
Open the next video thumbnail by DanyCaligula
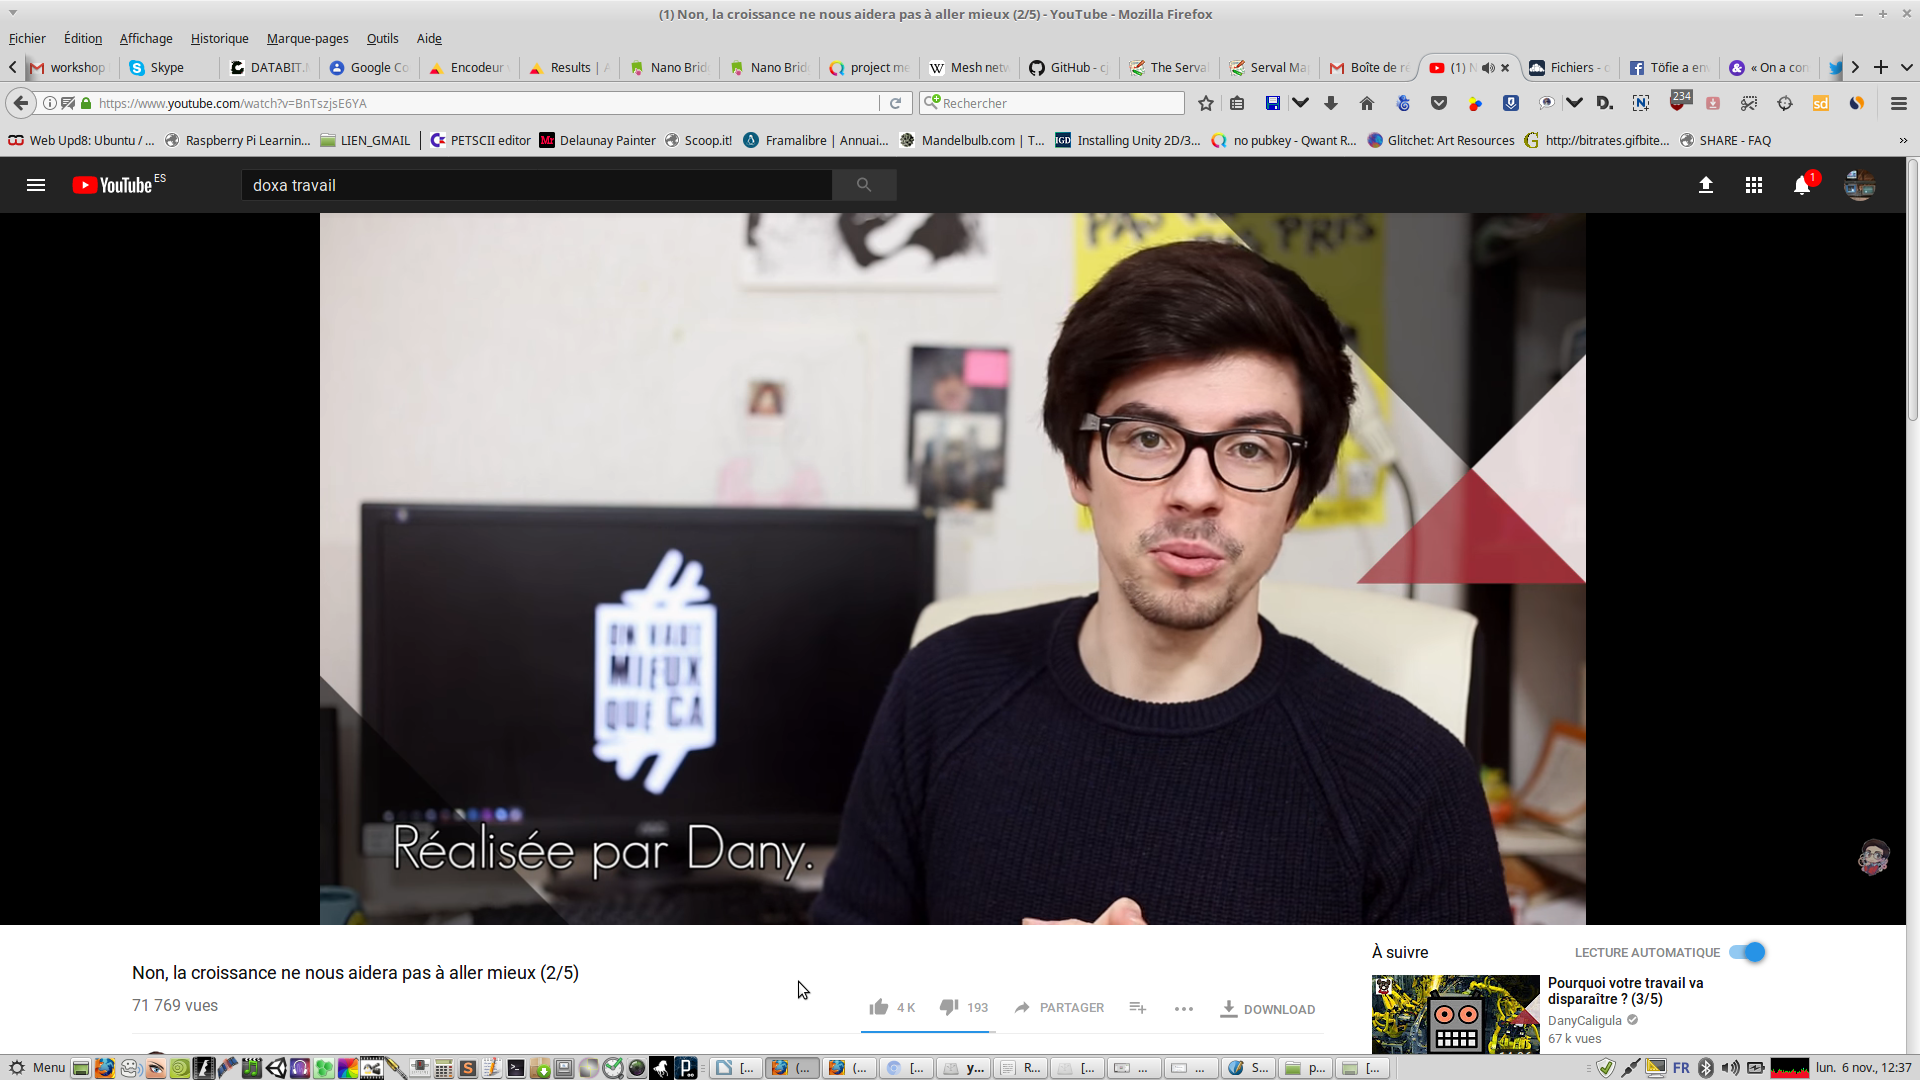(x=1455, y=1013)
